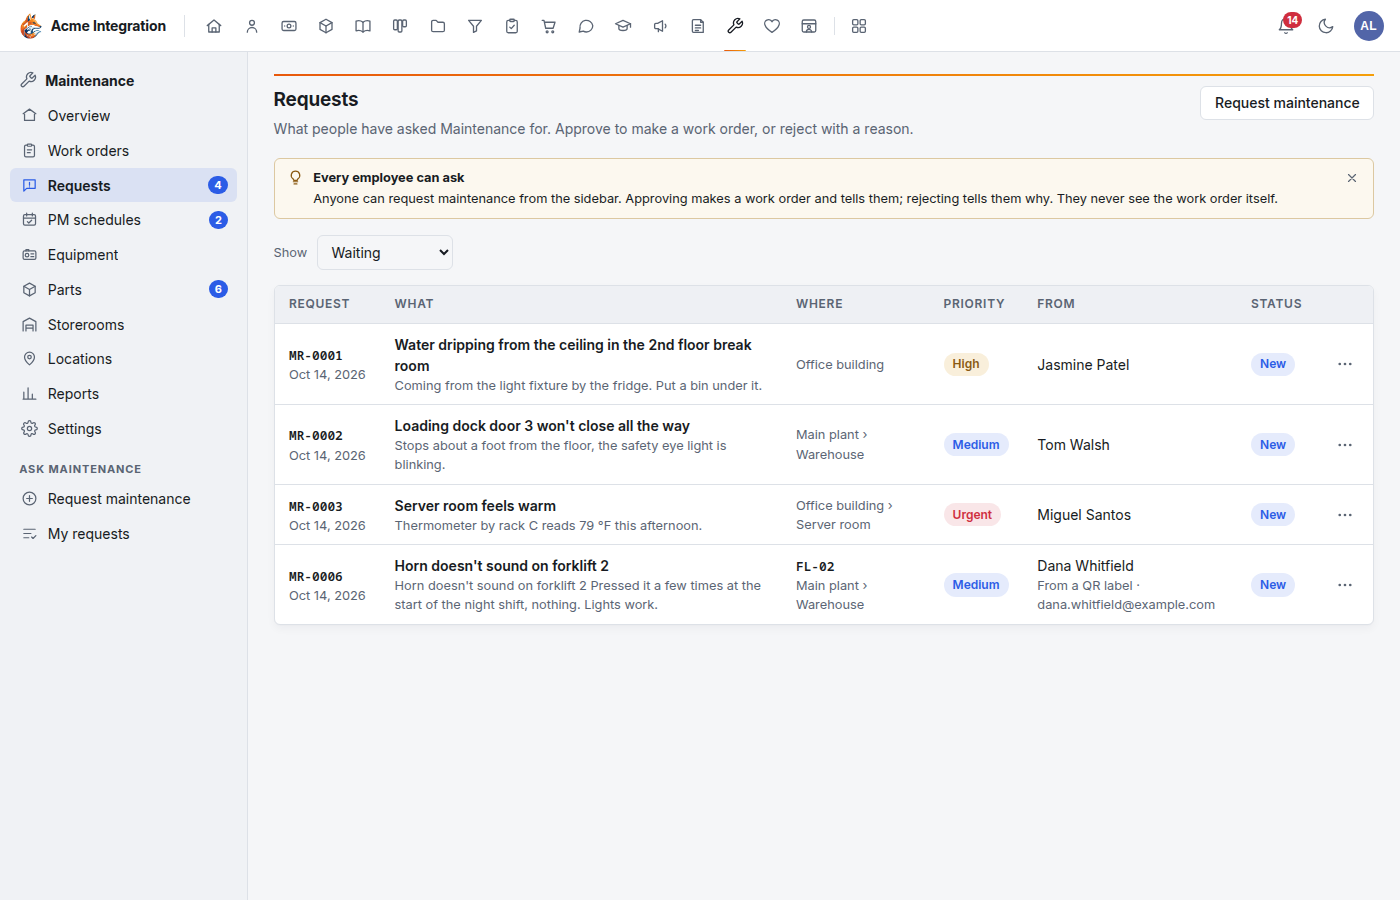
Task: Open the AL user avatar menu
Action: tap(1369, 26)
